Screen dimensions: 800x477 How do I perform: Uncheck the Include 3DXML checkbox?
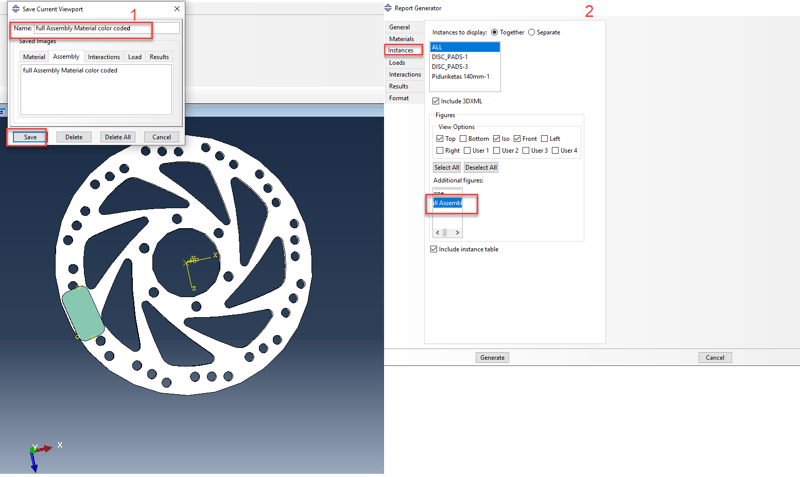(x=436, y=101)
